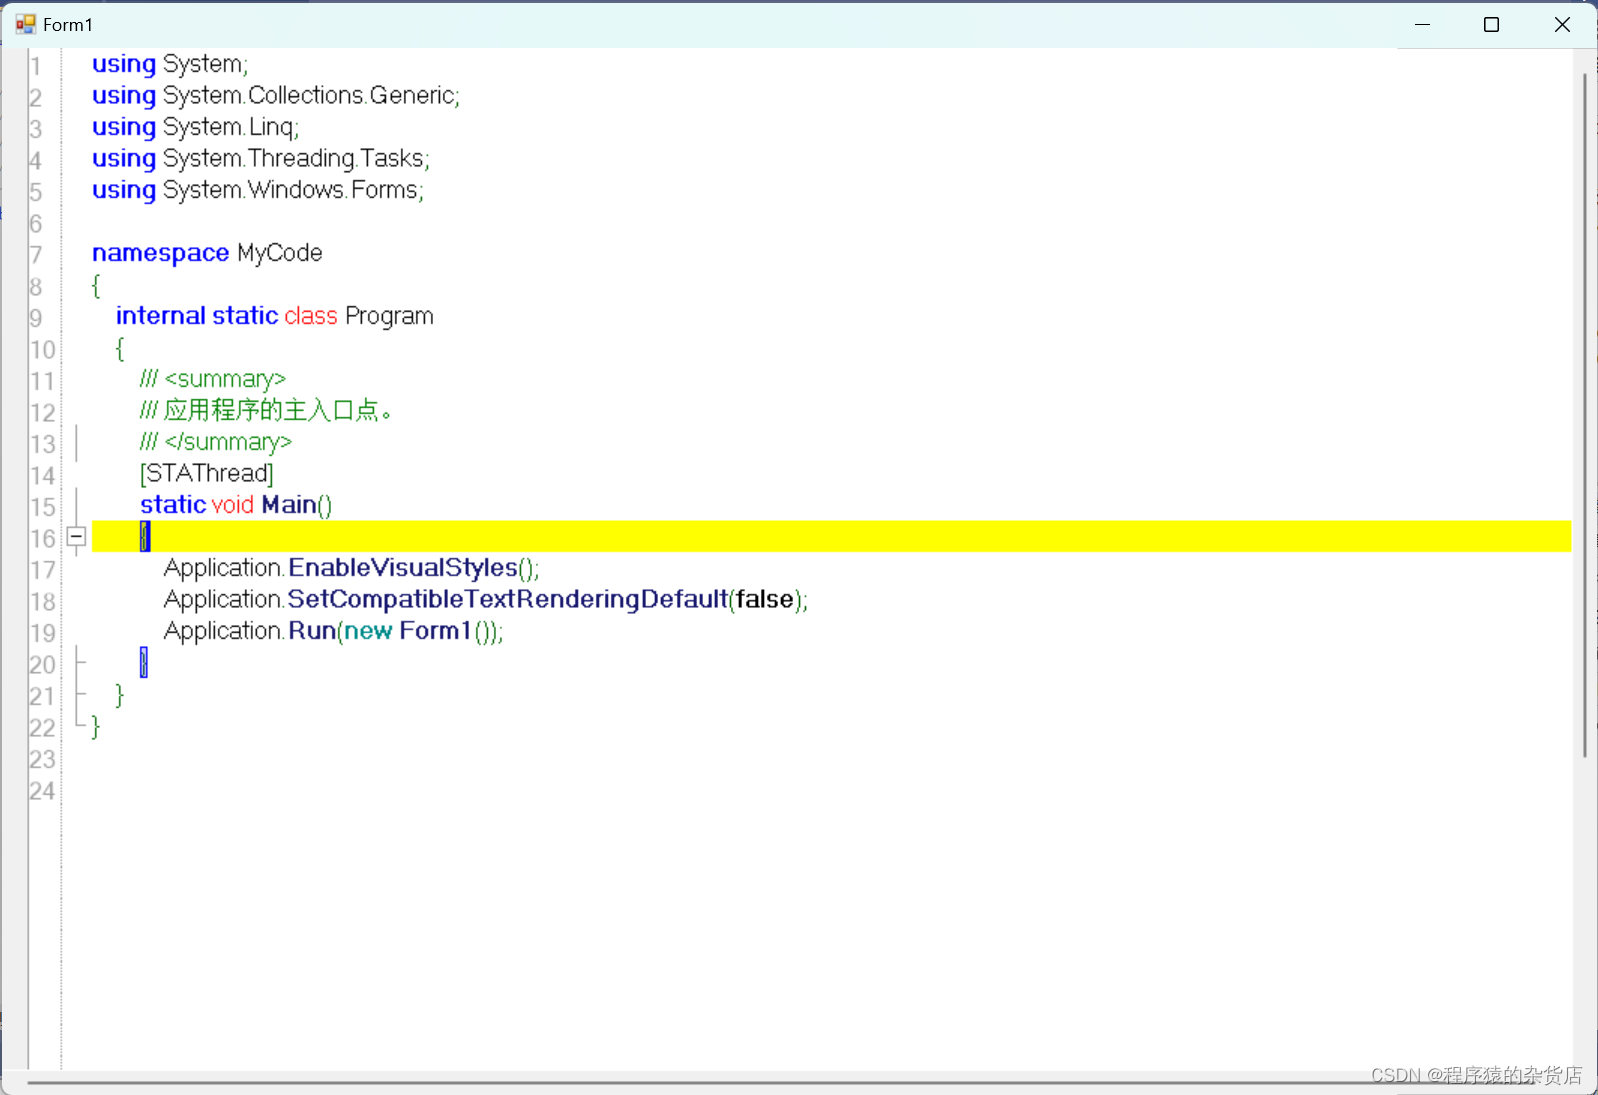Click the 'false' argument

(x=765, y=599)
